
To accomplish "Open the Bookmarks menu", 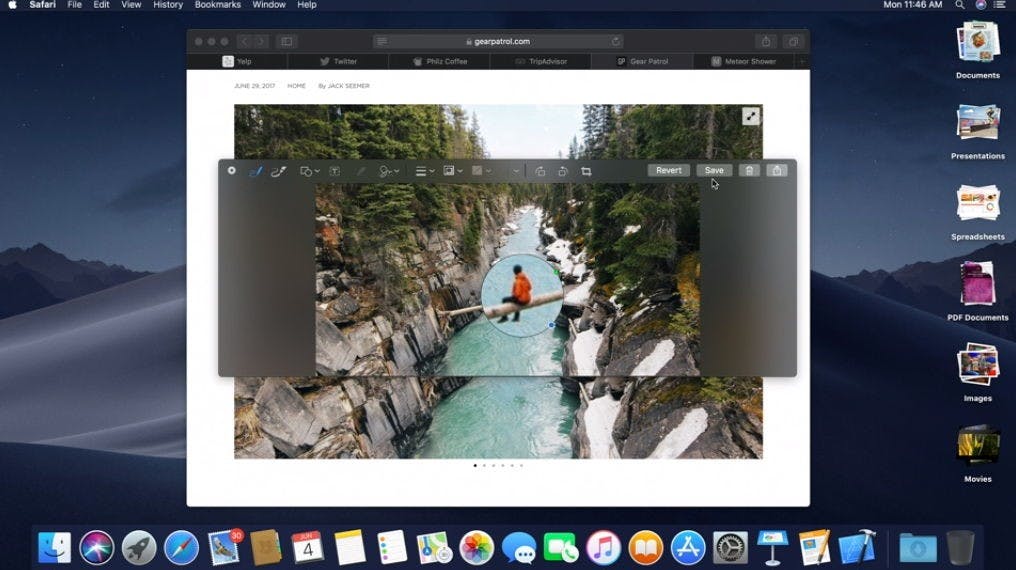I will (x=218, y=5).
